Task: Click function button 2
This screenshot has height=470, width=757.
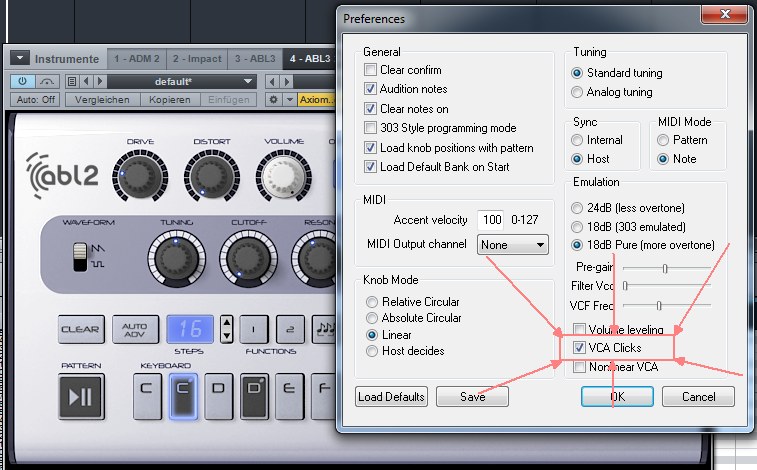Action: pos(290,329)
